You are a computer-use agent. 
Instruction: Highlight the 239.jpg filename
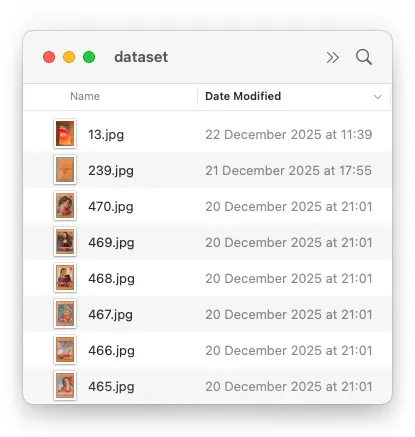coord(111,171)
